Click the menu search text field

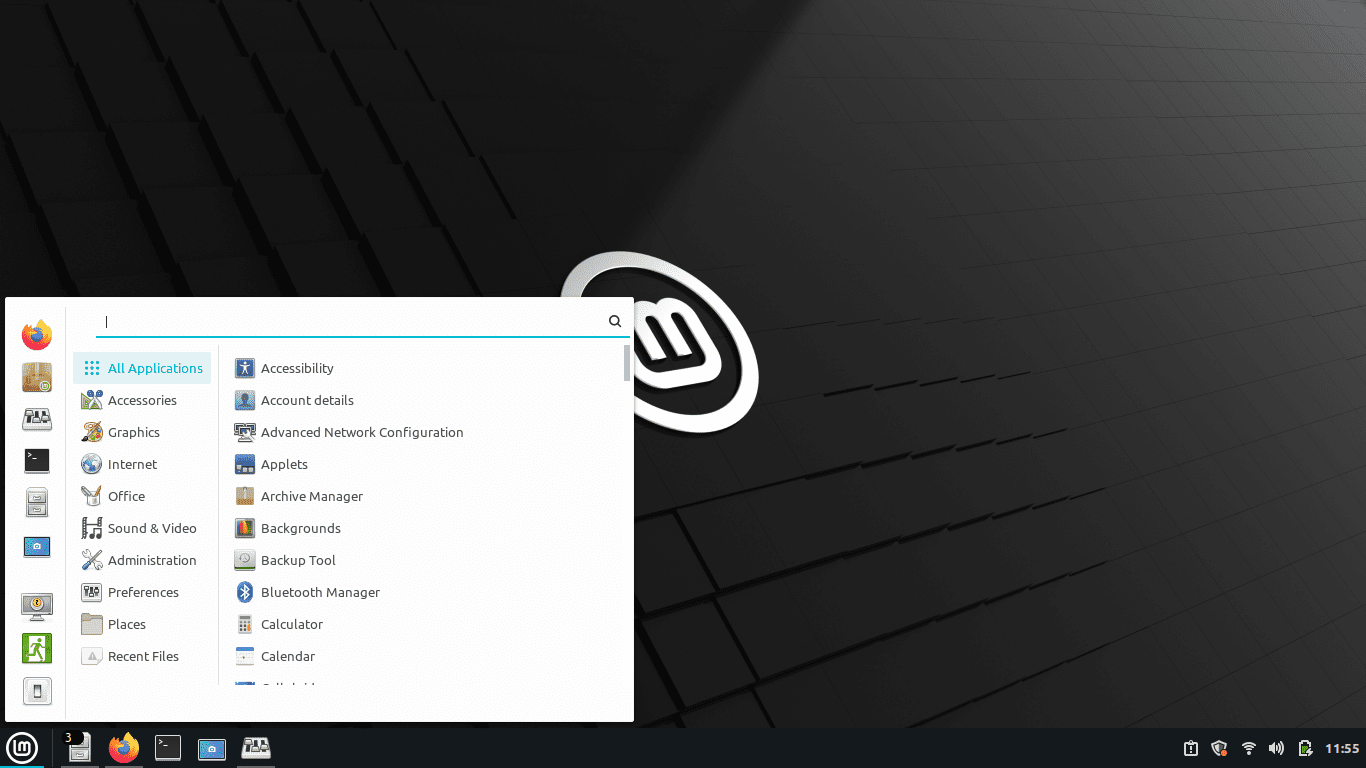(350, 321)
